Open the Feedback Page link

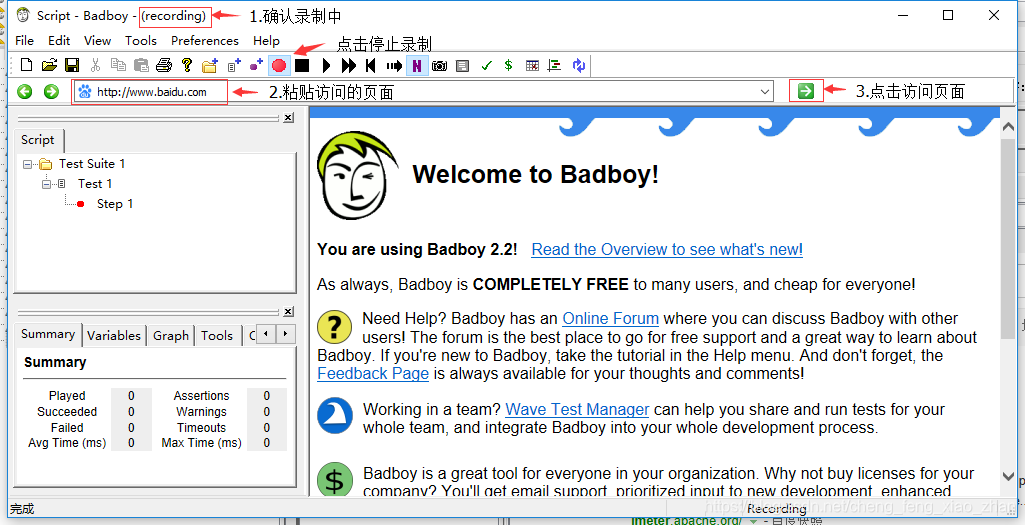[x=373, y=373]
